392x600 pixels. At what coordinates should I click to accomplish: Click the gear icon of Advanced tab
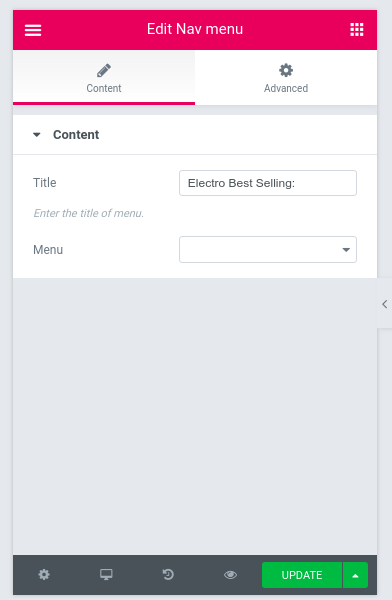tap(286, 70)
